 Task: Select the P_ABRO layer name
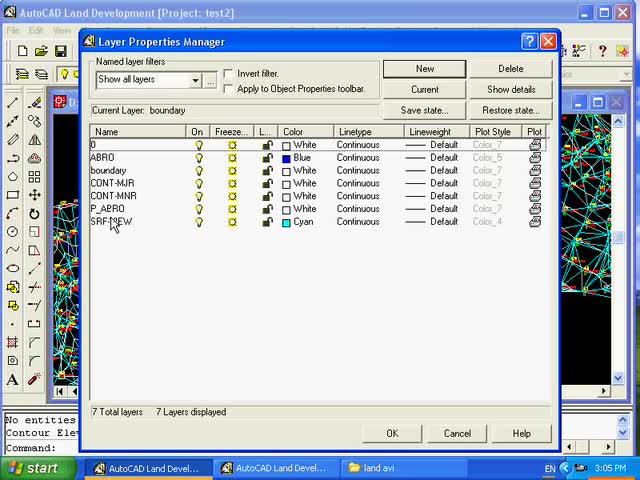point(108,209)
